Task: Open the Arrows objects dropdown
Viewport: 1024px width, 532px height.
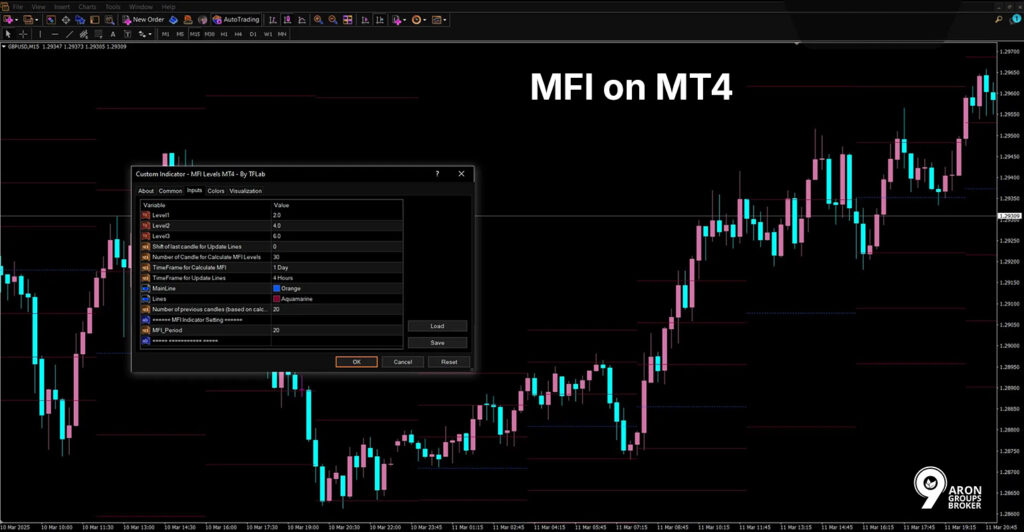Action: click(144, 34)
